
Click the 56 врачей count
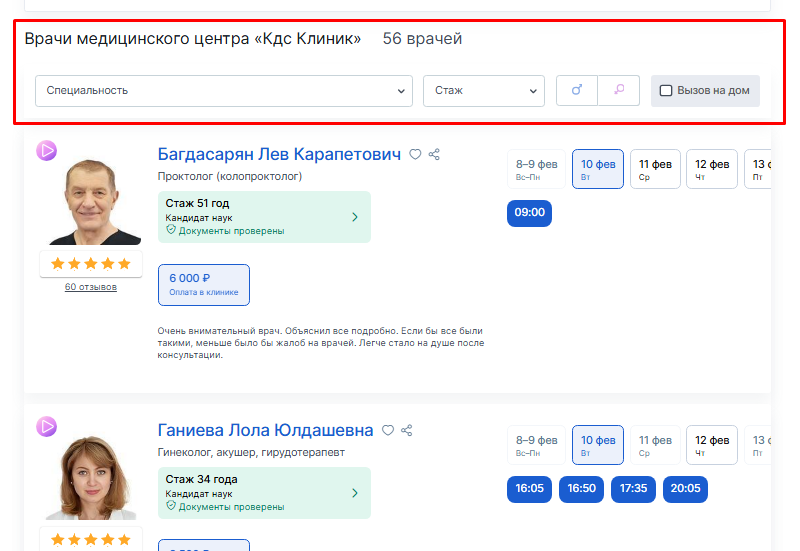(x=422, y=38)
